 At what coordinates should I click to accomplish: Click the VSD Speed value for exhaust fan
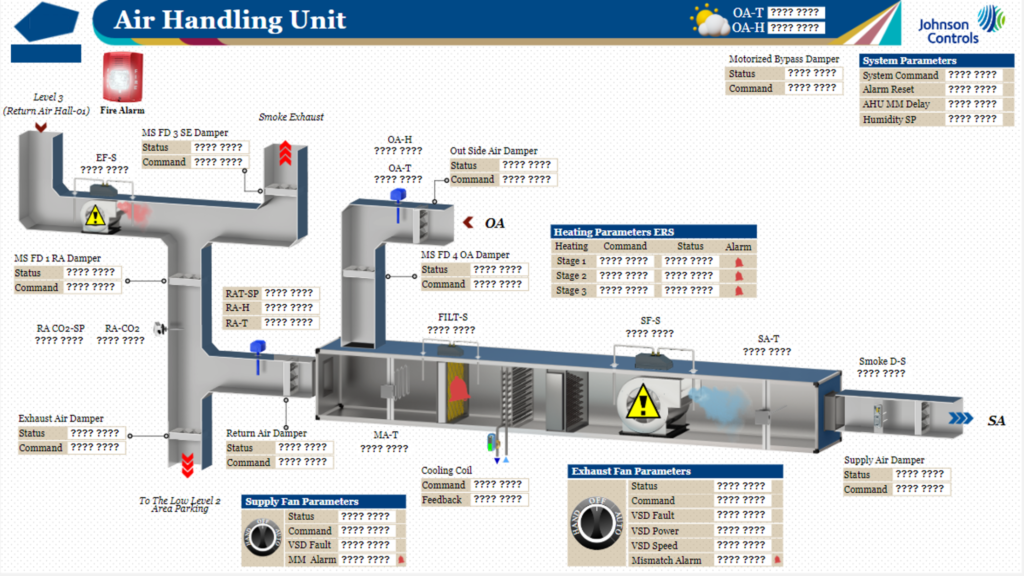[741, 546]
